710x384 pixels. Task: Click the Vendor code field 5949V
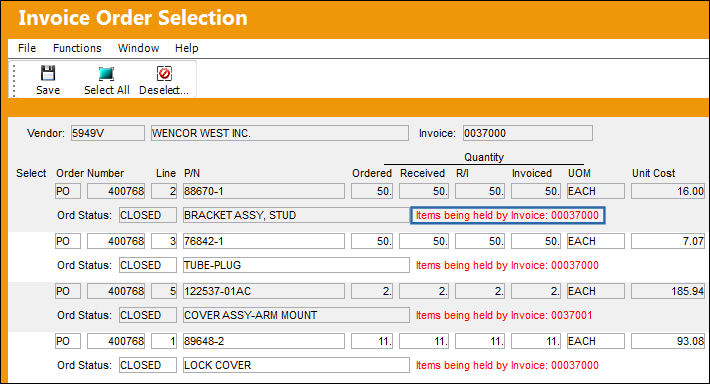point(108,133)
